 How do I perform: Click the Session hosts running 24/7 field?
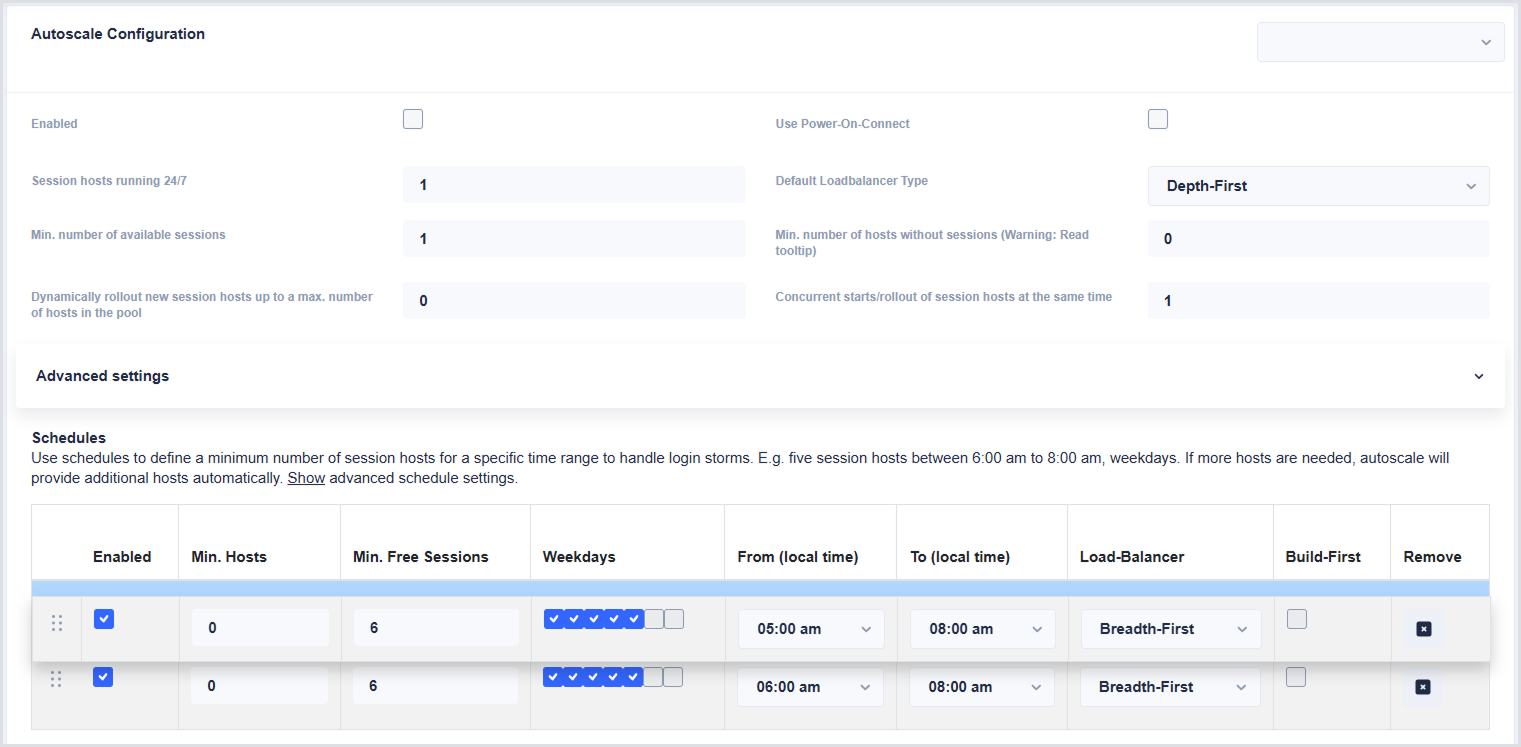574,185
